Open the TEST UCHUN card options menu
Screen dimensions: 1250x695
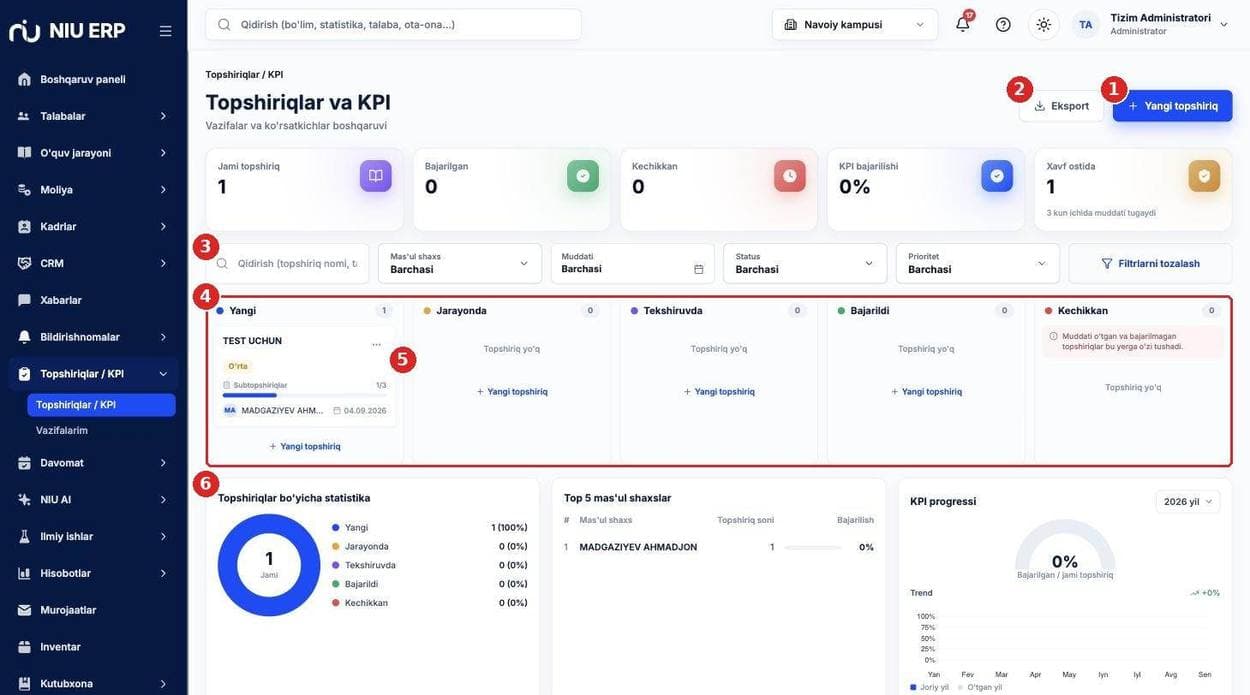coord(376,344)
